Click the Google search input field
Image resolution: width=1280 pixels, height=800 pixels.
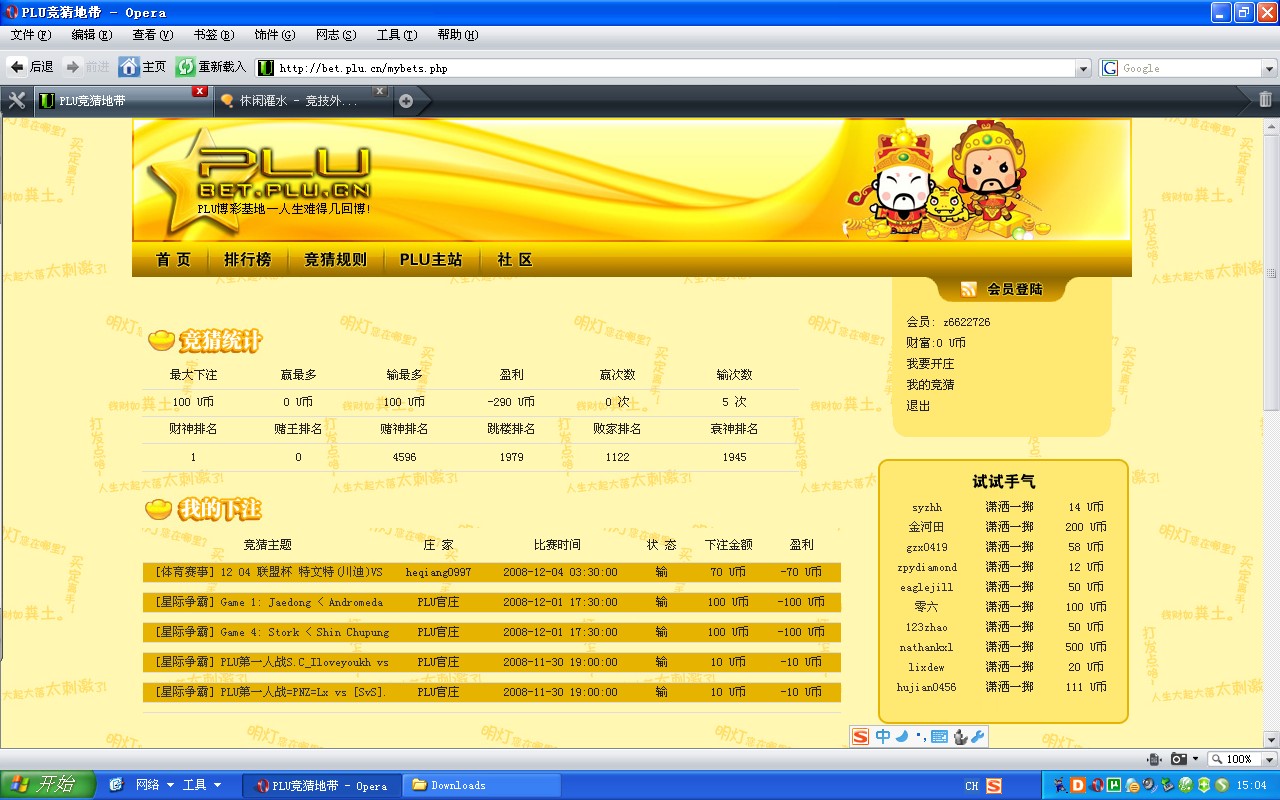[x=1189, y=68]
